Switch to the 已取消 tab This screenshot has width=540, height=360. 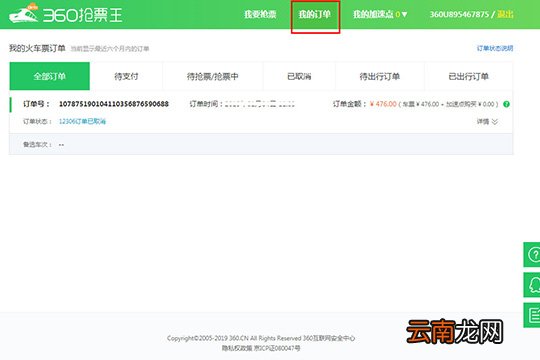[299, 76]
